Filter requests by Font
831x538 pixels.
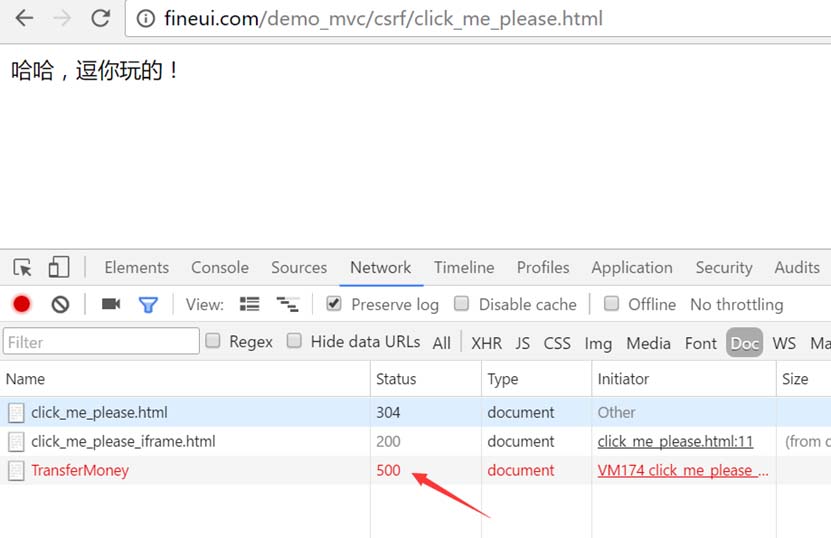coord(701,343)
